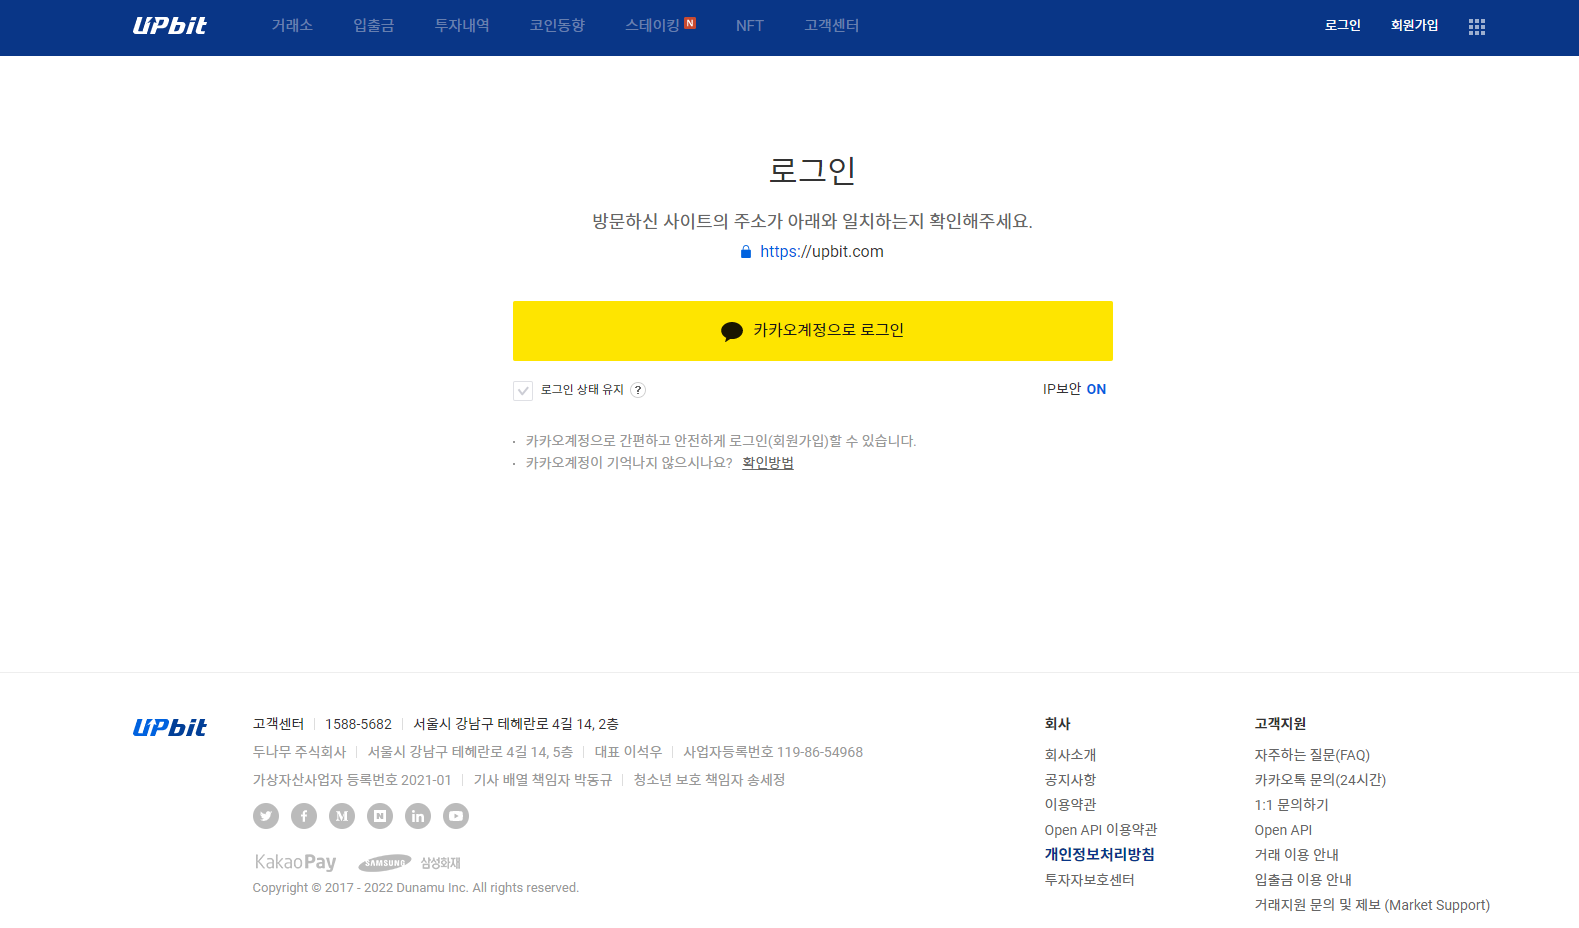Screen dimensions: 1579x928
Task: Click 두나무 주식회사 text
Action: (299, 752)
